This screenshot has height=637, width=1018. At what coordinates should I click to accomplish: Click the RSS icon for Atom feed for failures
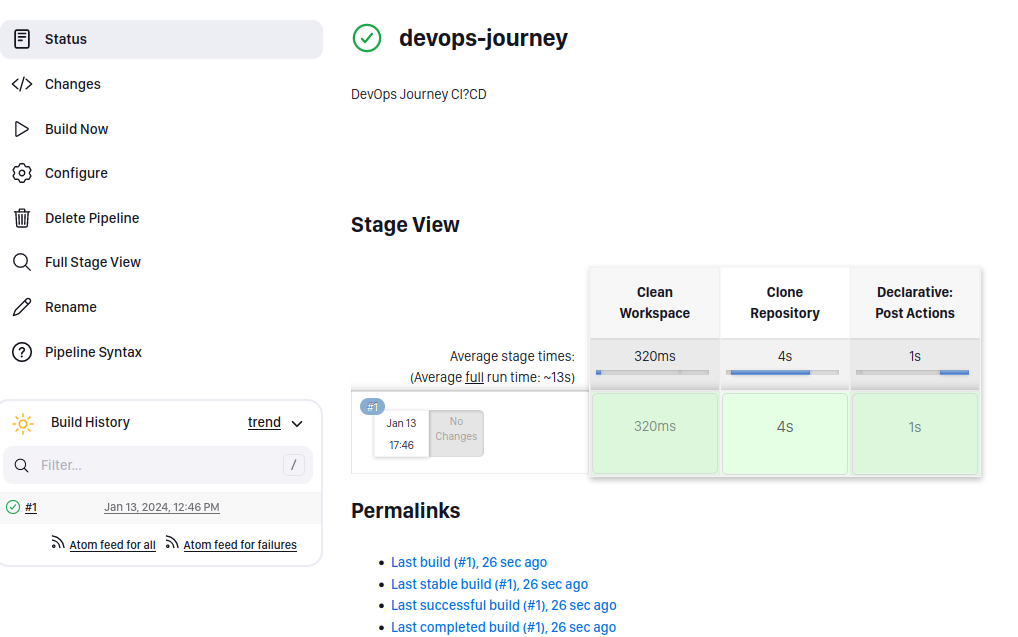click(x=172, y=542)
